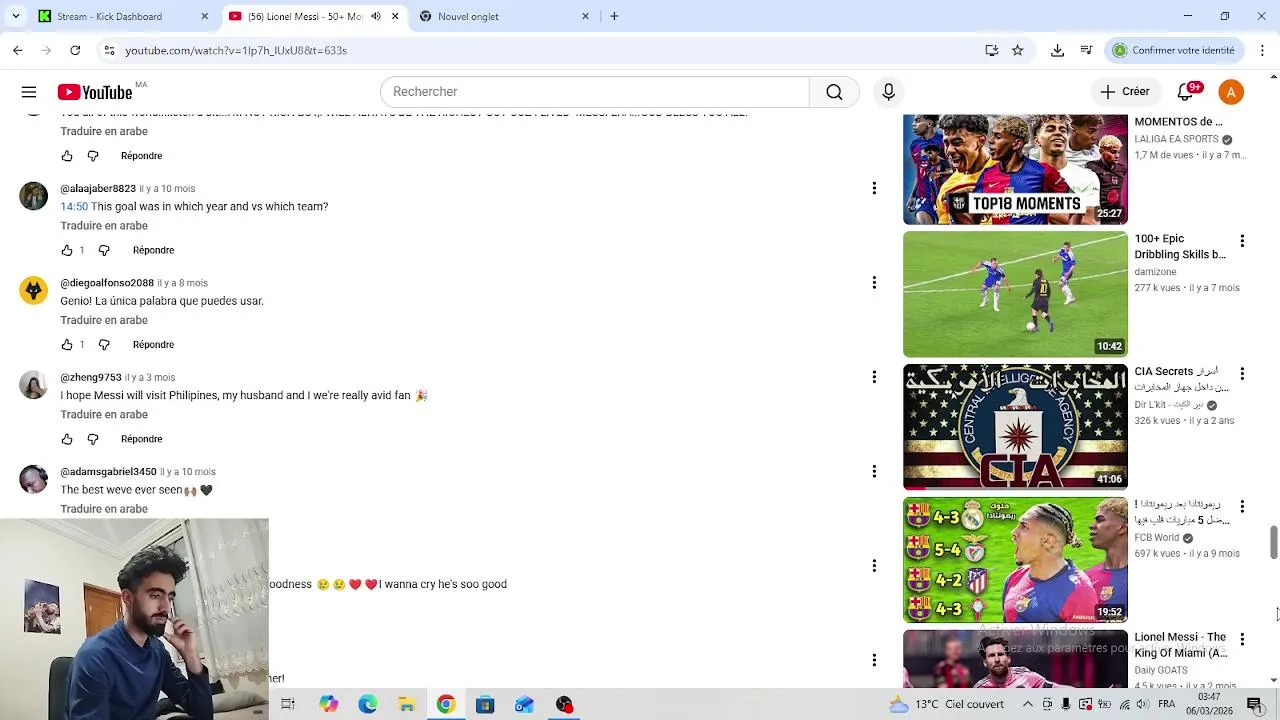Open File Explorer from the taskbar
This screenshot has width=1280, height=720.
click(x=406, y=704)
